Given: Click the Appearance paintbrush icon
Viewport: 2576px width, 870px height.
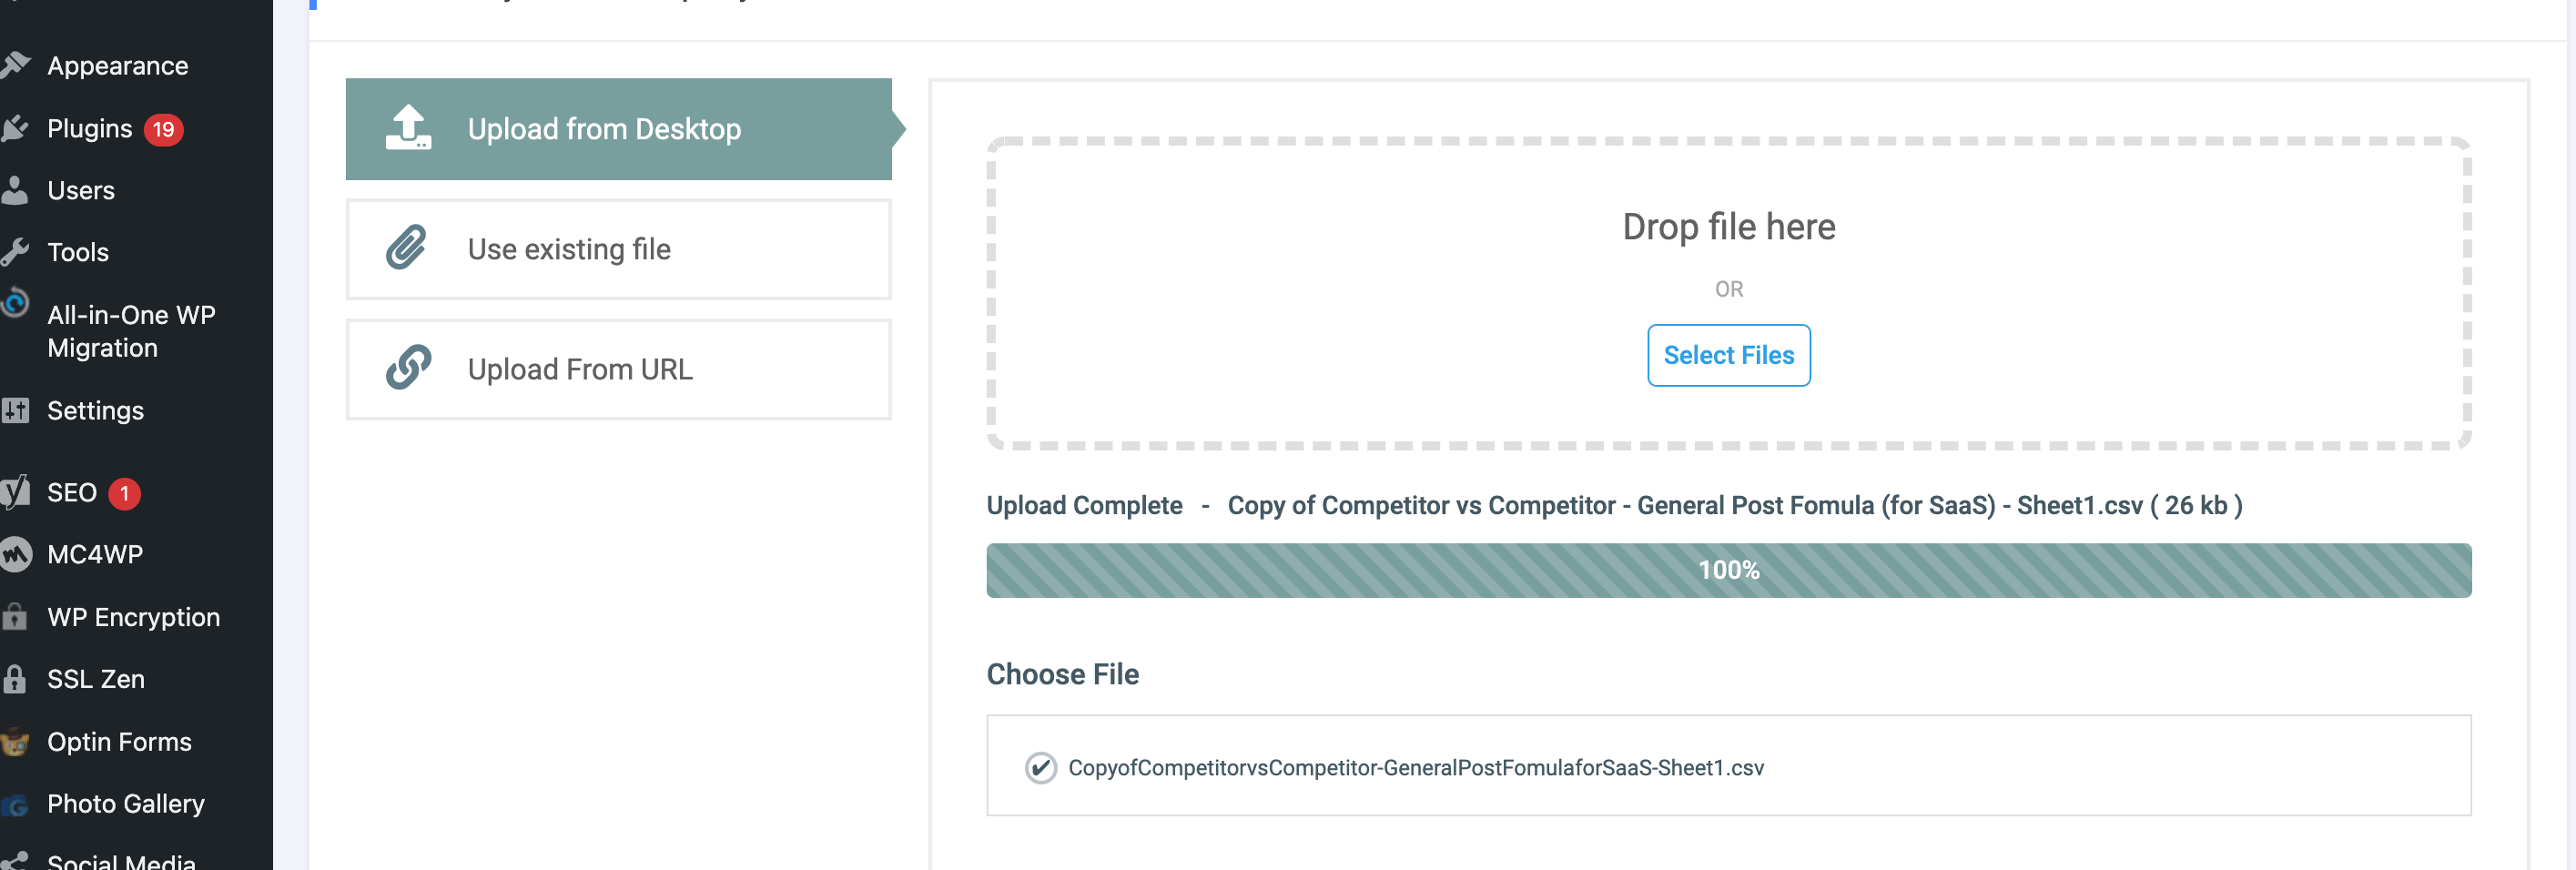Looking at the screenshot, I should click(15, 65).
